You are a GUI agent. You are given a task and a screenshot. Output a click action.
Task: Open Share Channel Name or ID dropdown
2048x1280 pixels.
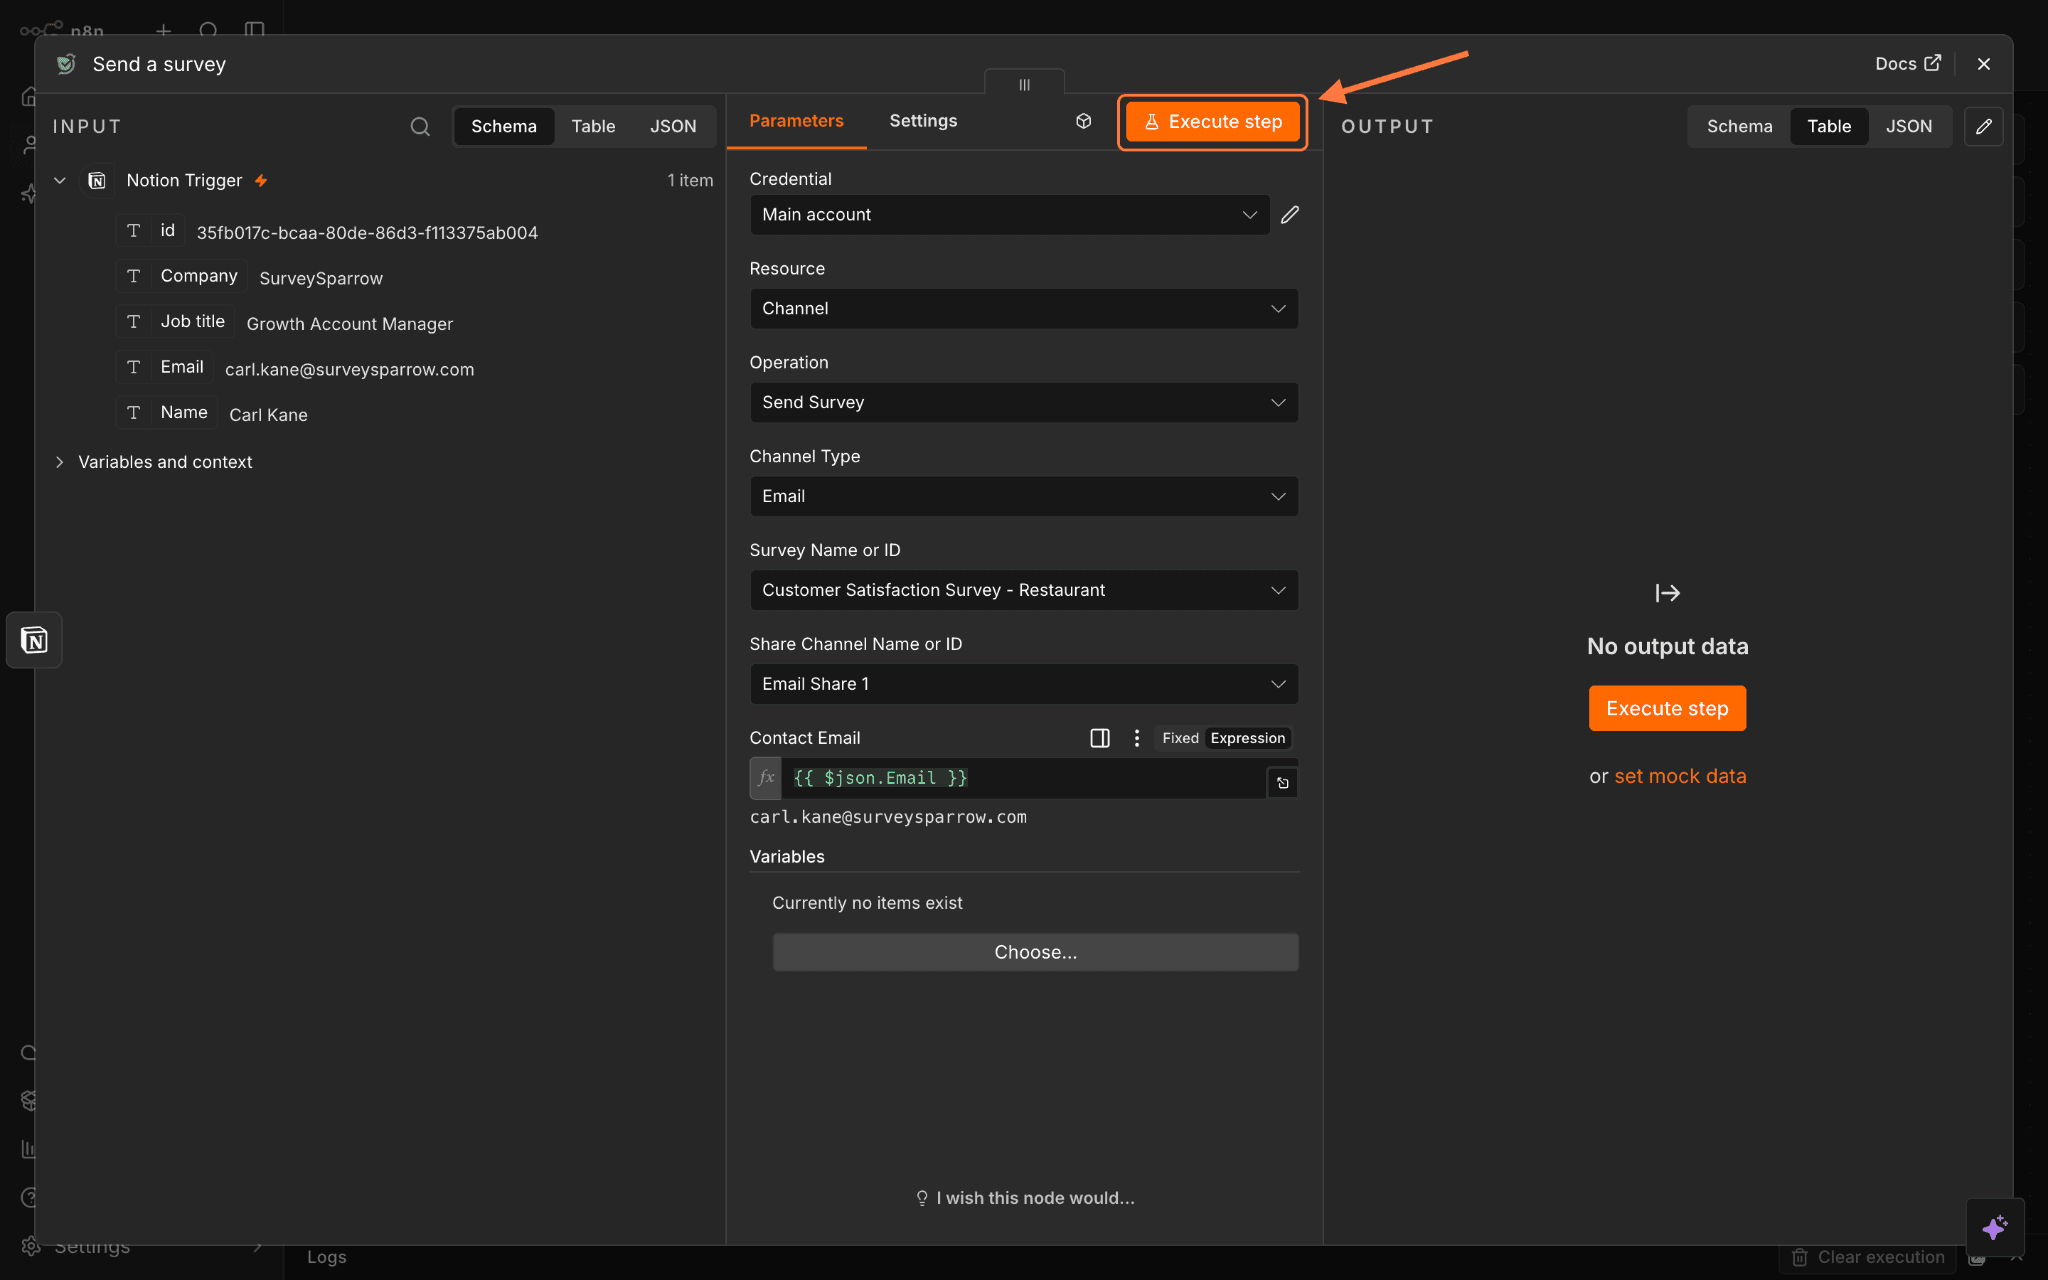(x=1024, y=685)
